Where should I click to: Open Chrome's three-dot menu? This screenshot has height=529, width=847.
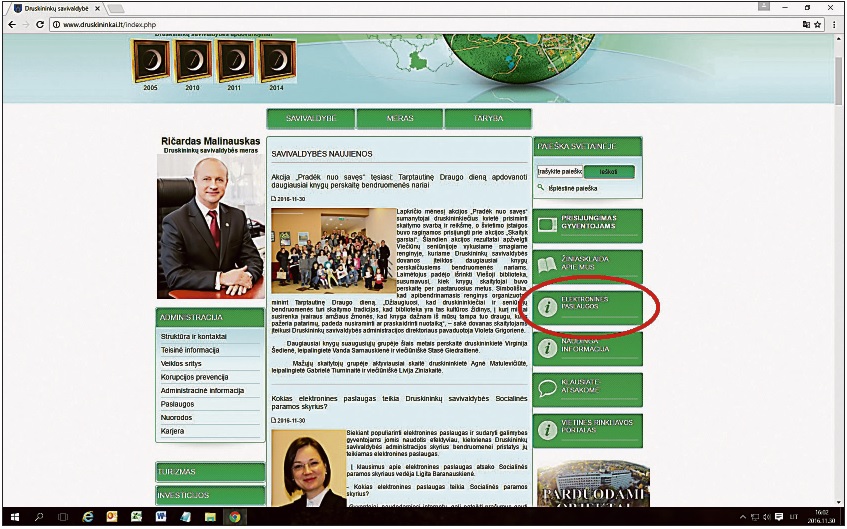[x=834, y=25]
